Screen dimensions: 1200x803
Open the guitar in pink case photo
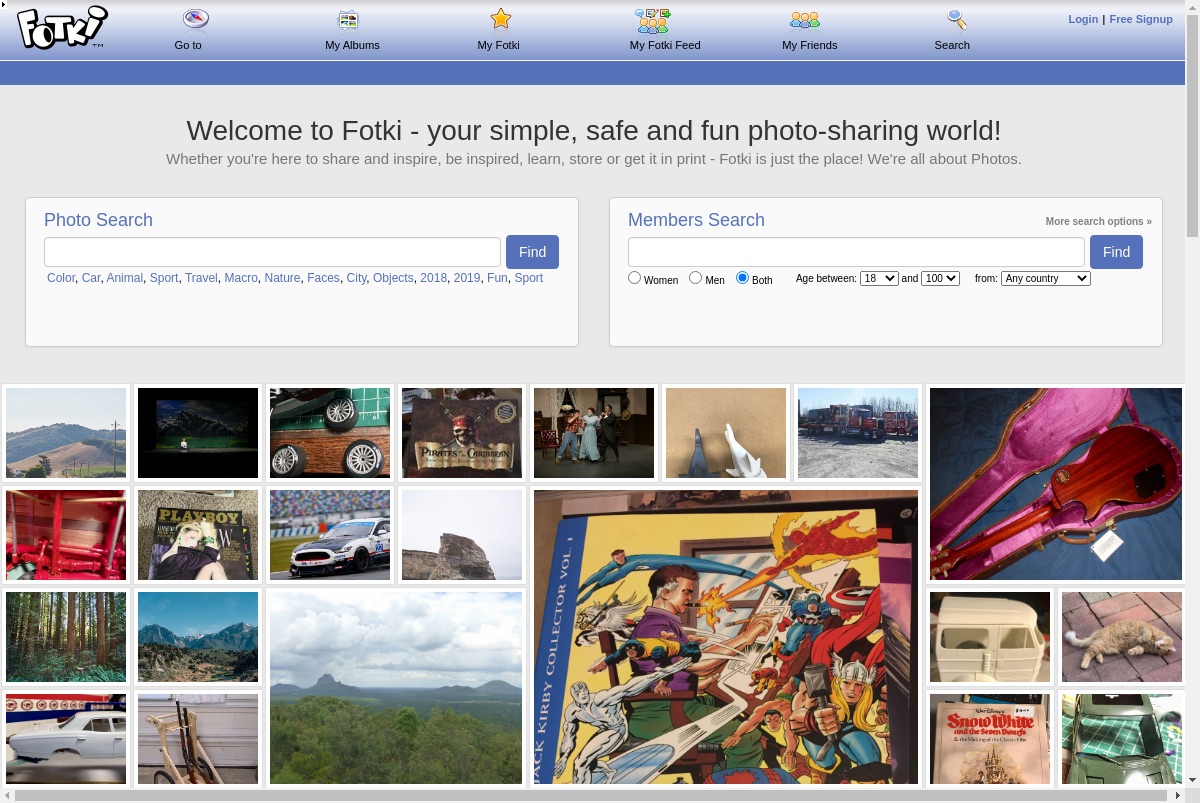1056,484
